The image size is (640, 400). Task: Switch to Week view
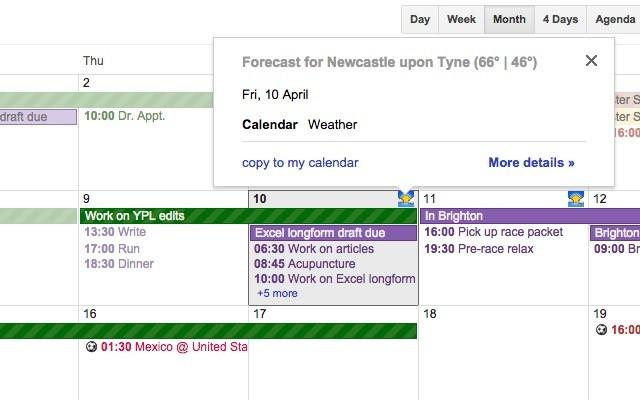[x=461, y=19]
